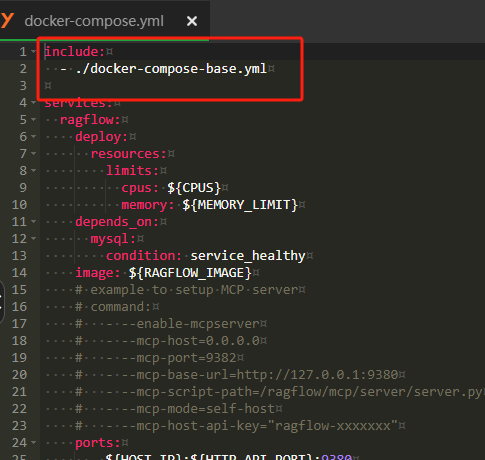
Task: Click the '--enable-mcpserver' comment
Action: 190,324
